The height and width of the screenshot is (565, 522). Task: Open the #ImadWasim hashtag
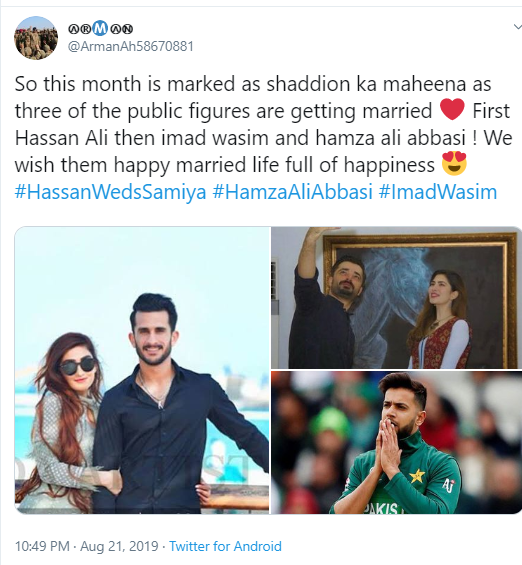tap(438, 192)
